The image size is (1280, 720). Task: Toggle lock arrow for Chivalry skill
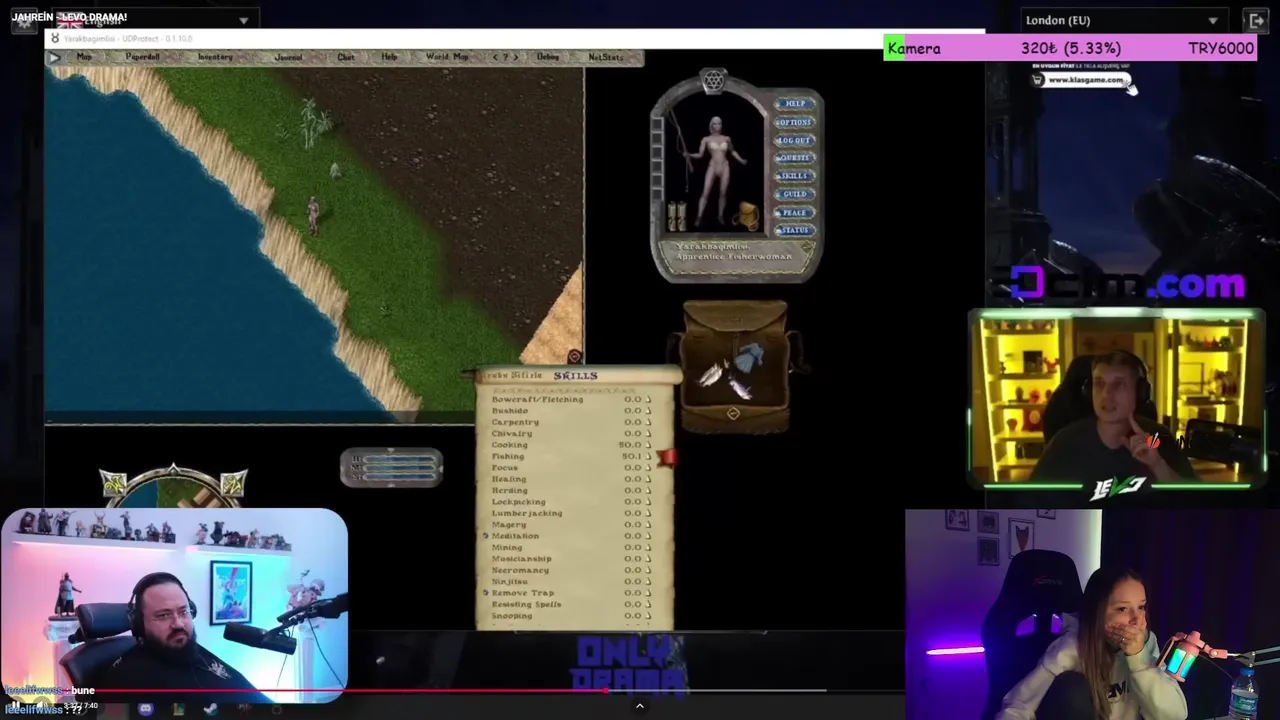(648, 434)
